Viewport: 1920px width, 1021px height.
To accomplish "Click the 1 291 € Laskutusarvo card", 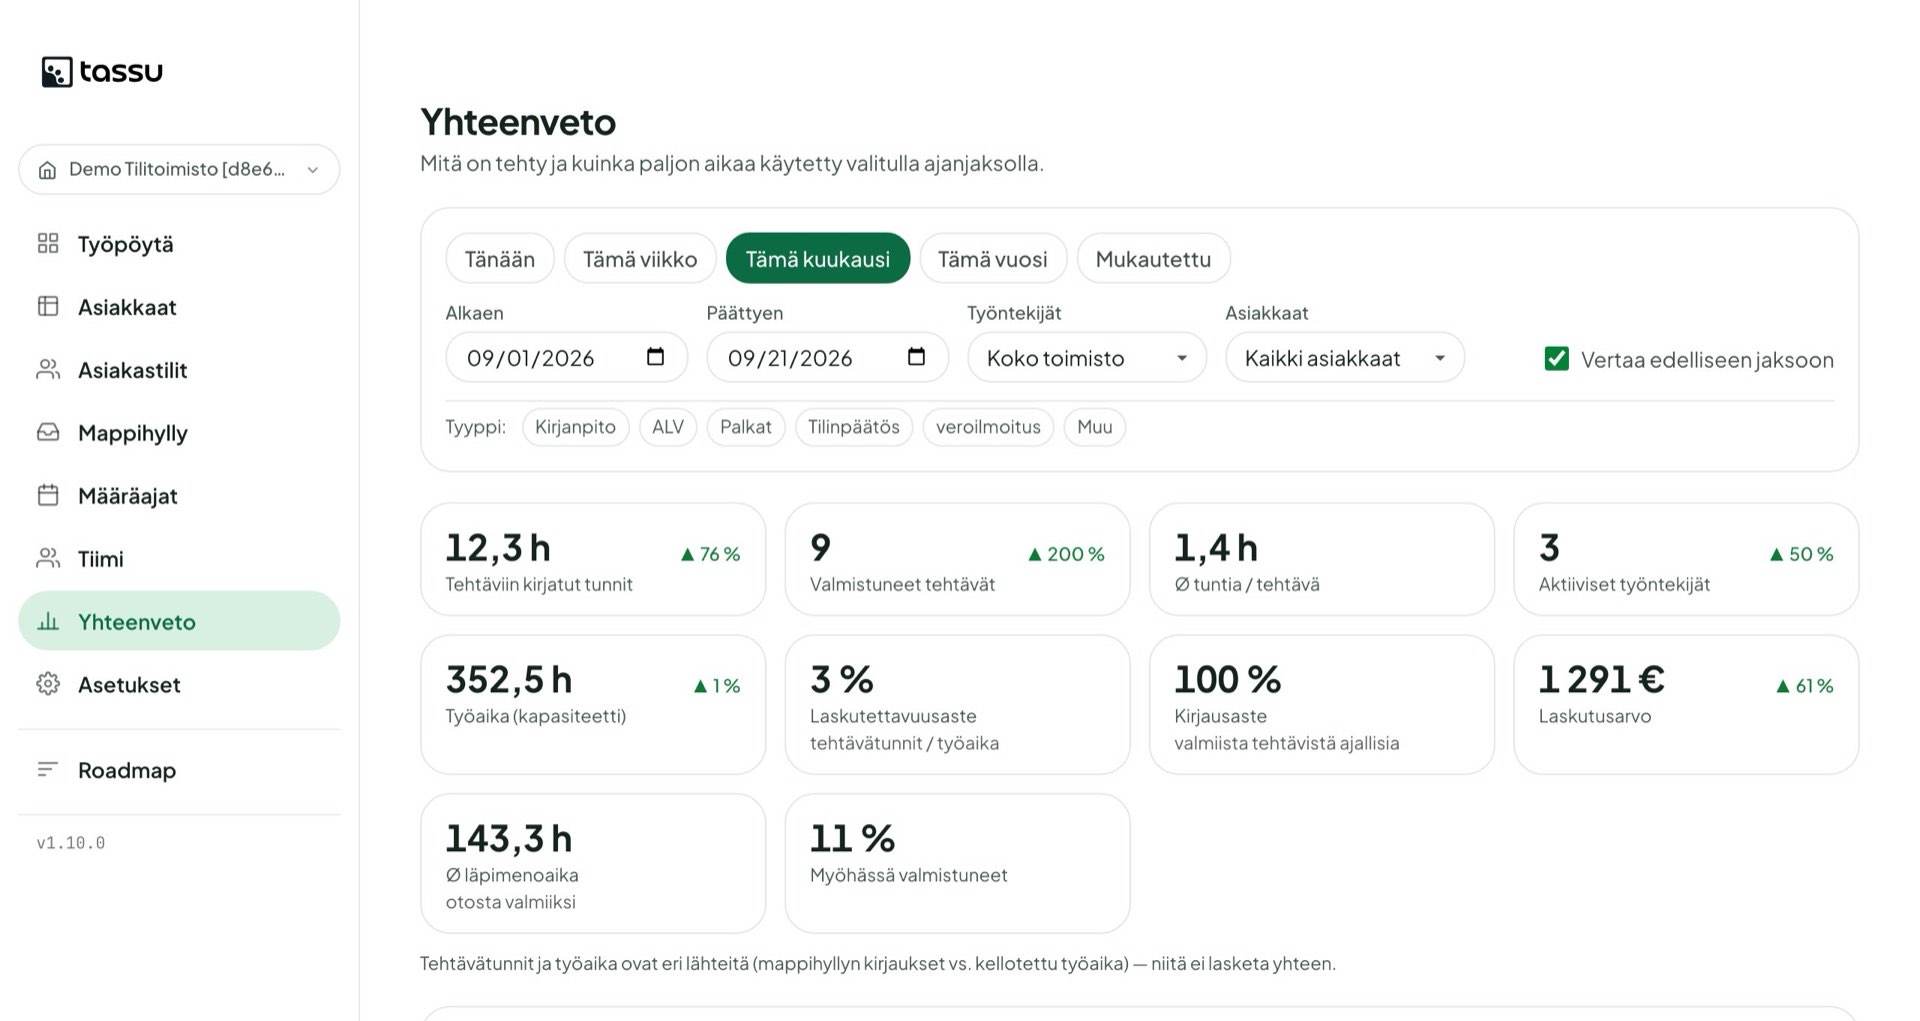I will (x=1686, y=705).
